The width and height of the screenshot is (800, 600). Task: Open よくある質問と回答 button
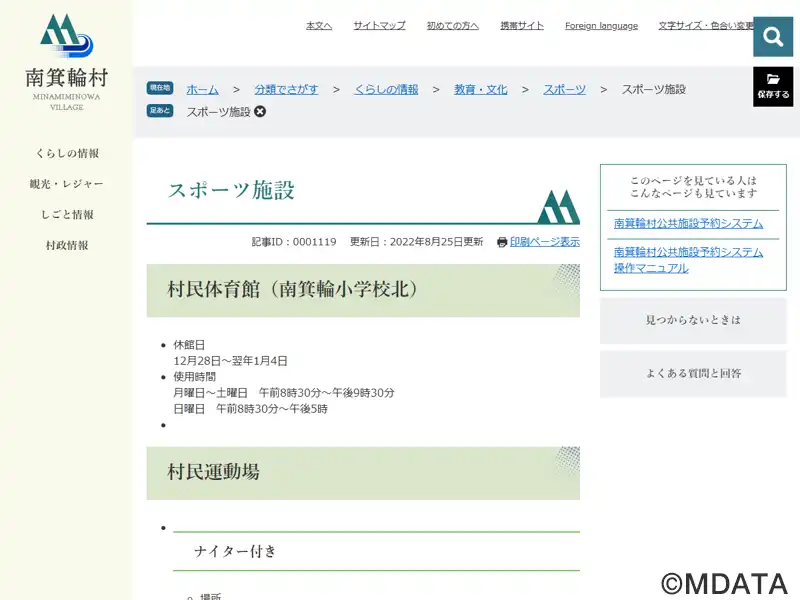point(693,373)
